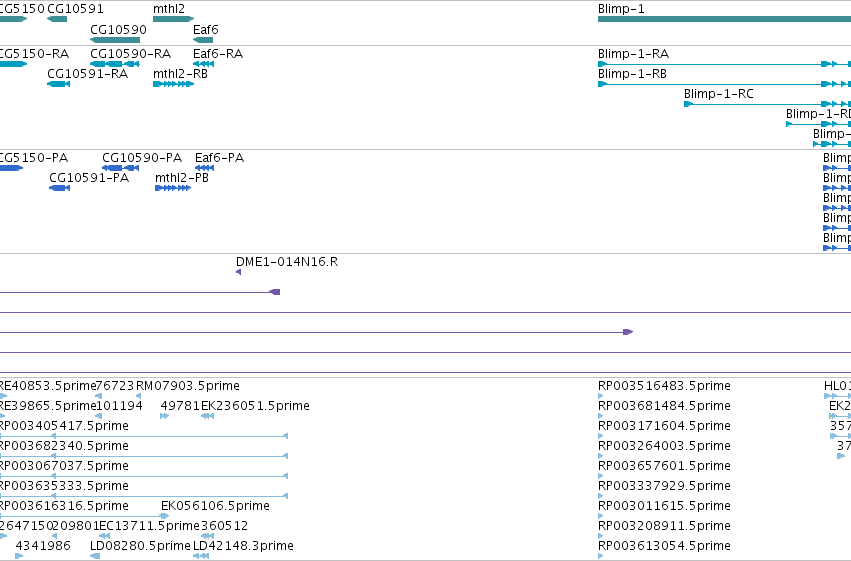Click the RP003613054.5prime EST label

664,546
